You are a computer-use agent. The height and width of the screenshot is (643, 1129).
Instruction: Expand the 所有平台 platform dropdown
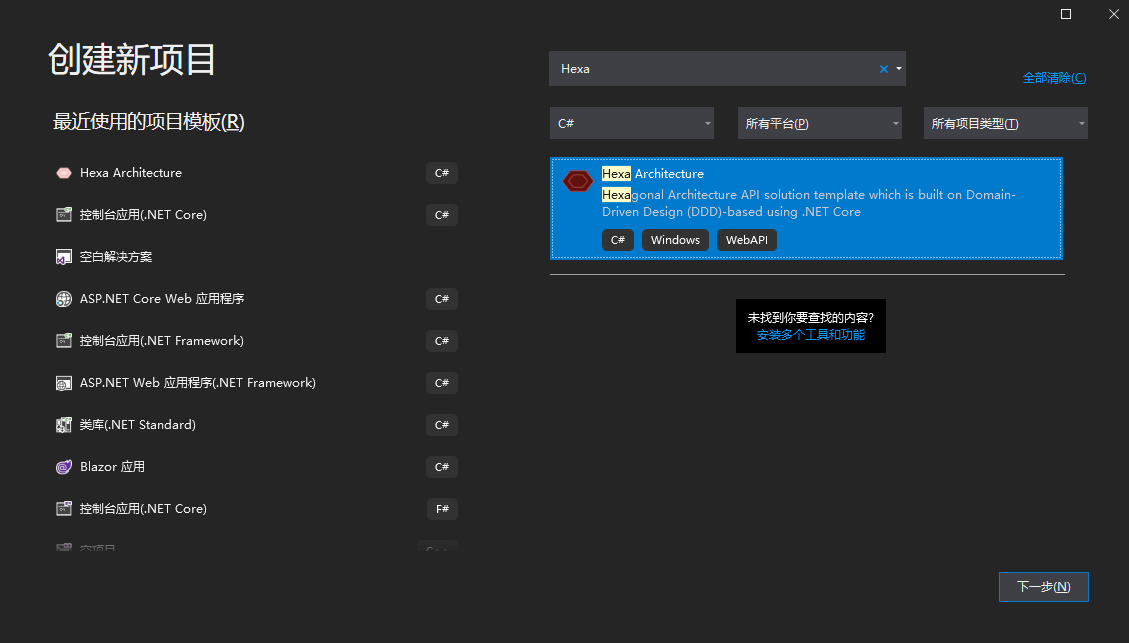pos(820,123)
